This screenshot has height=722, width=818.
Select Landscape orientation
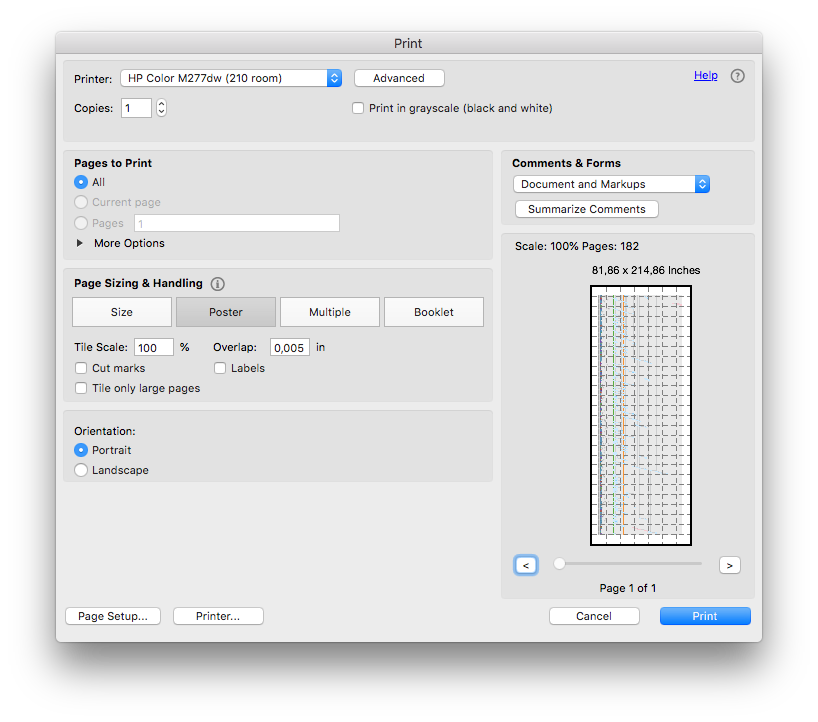81,470
